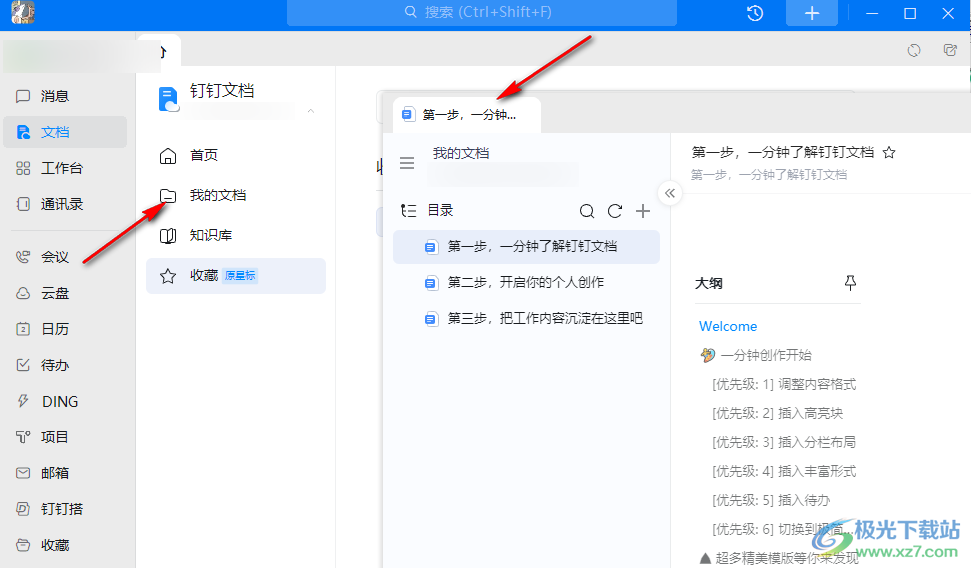This screenshot has height=568, width=971.
Task: Click the history clock icon in title bar
Action: pyautogui.click(x=755, y=13)
